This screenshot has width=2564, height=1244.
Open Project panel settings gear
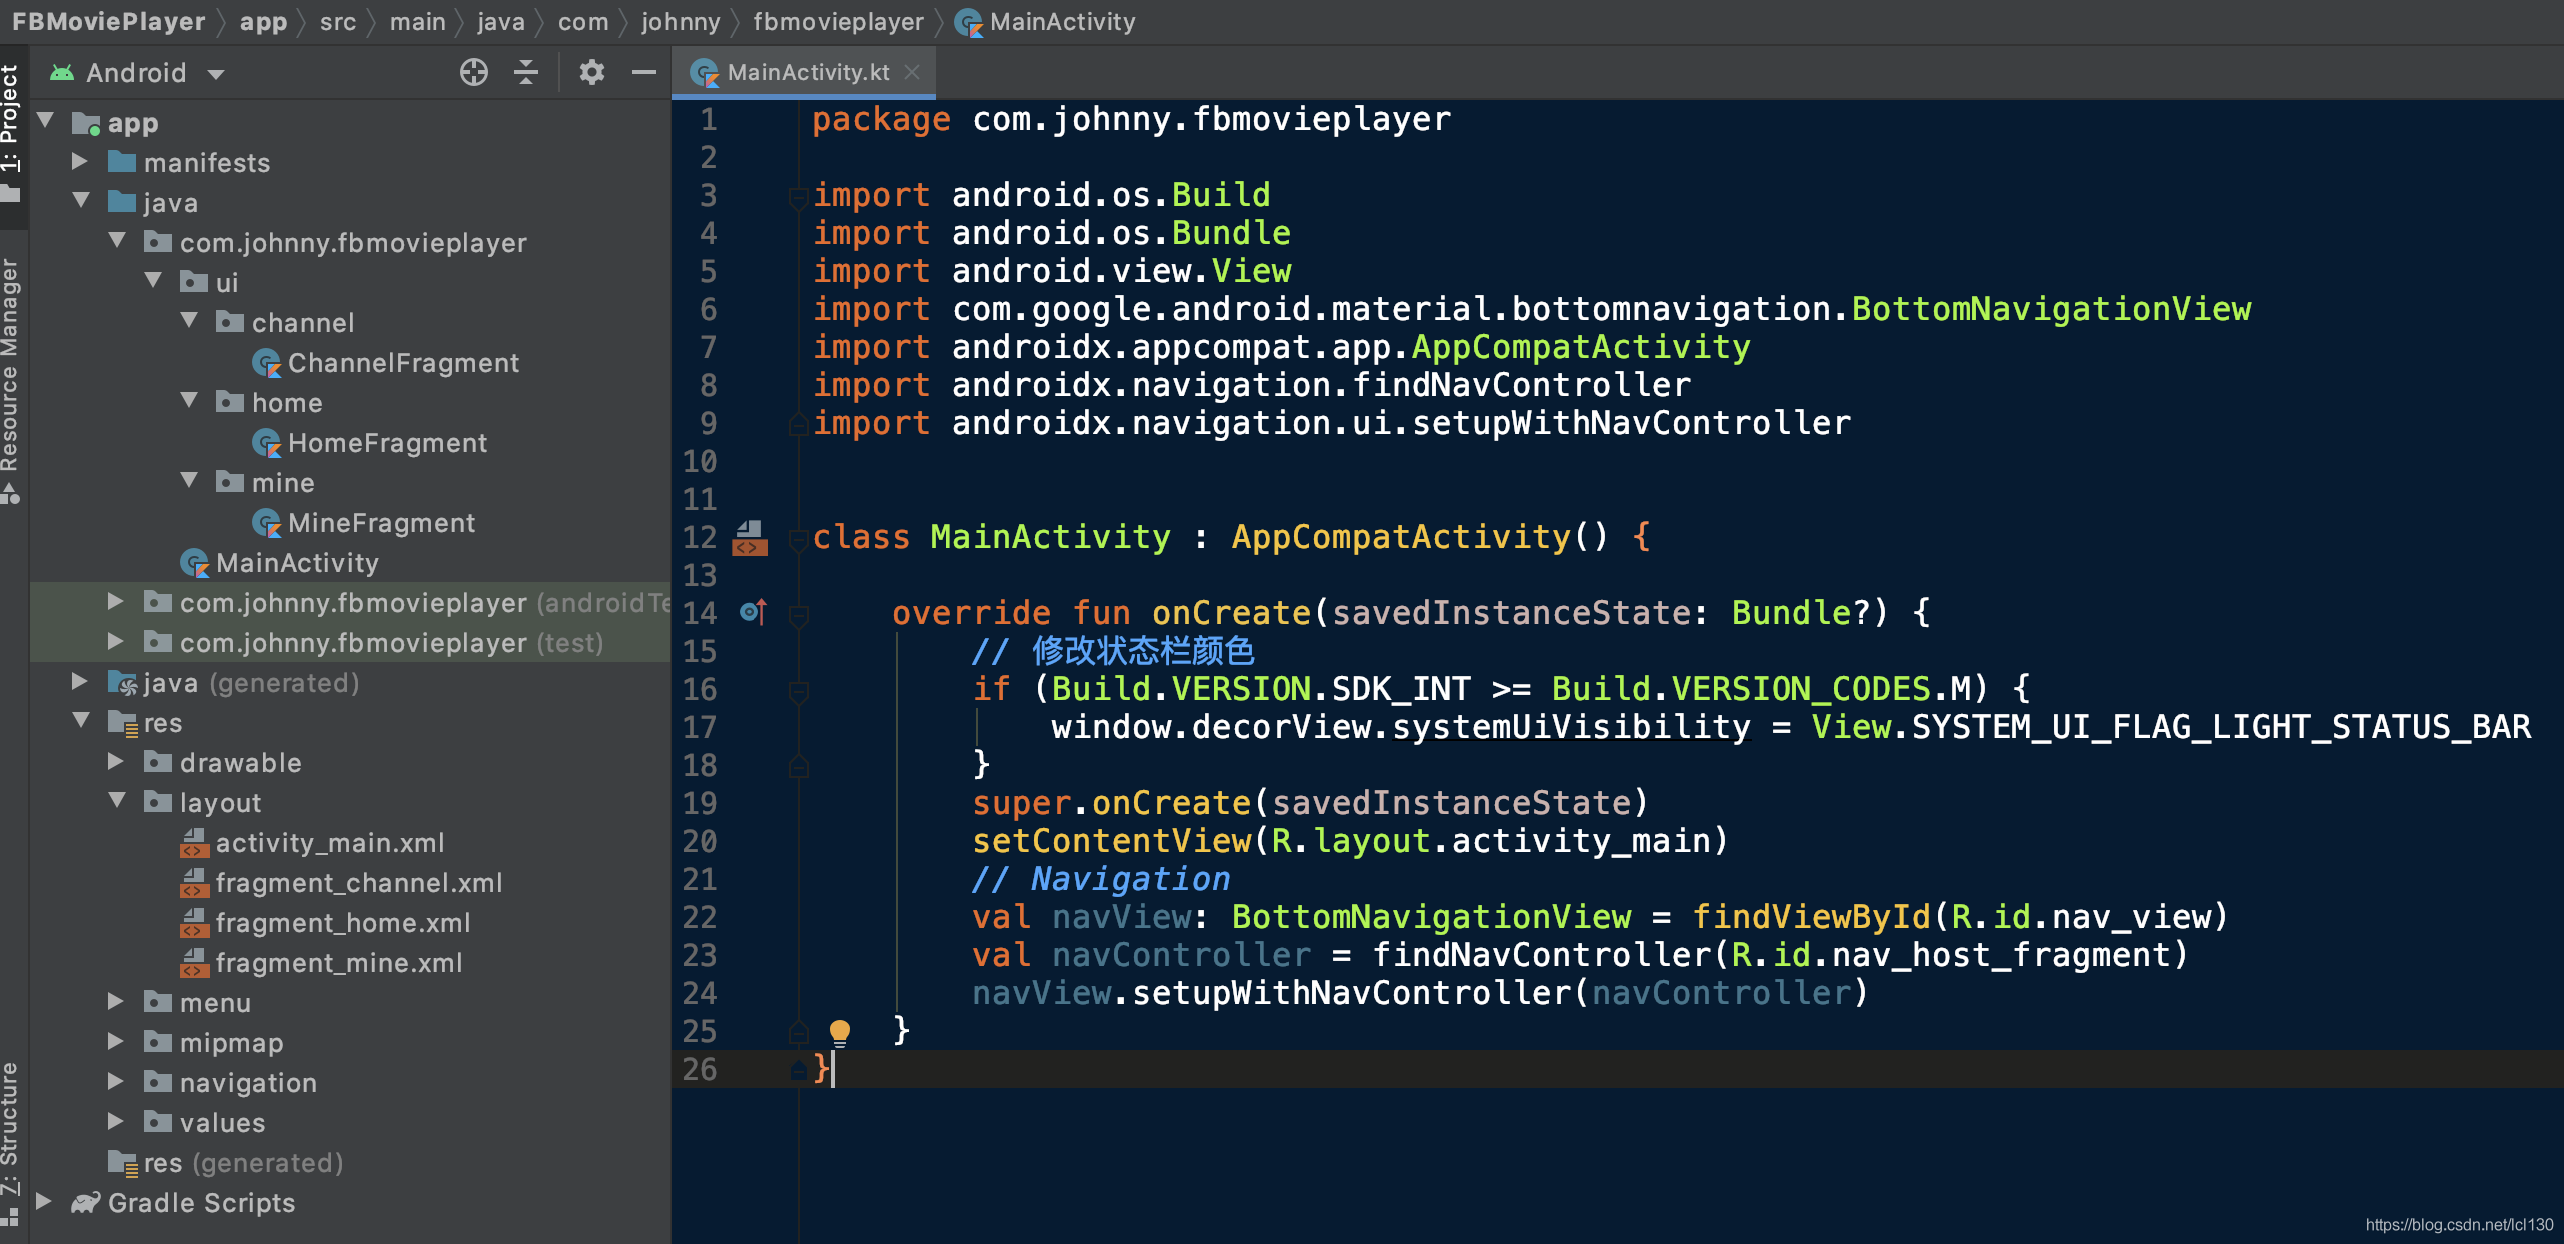[x=592, y=72]
